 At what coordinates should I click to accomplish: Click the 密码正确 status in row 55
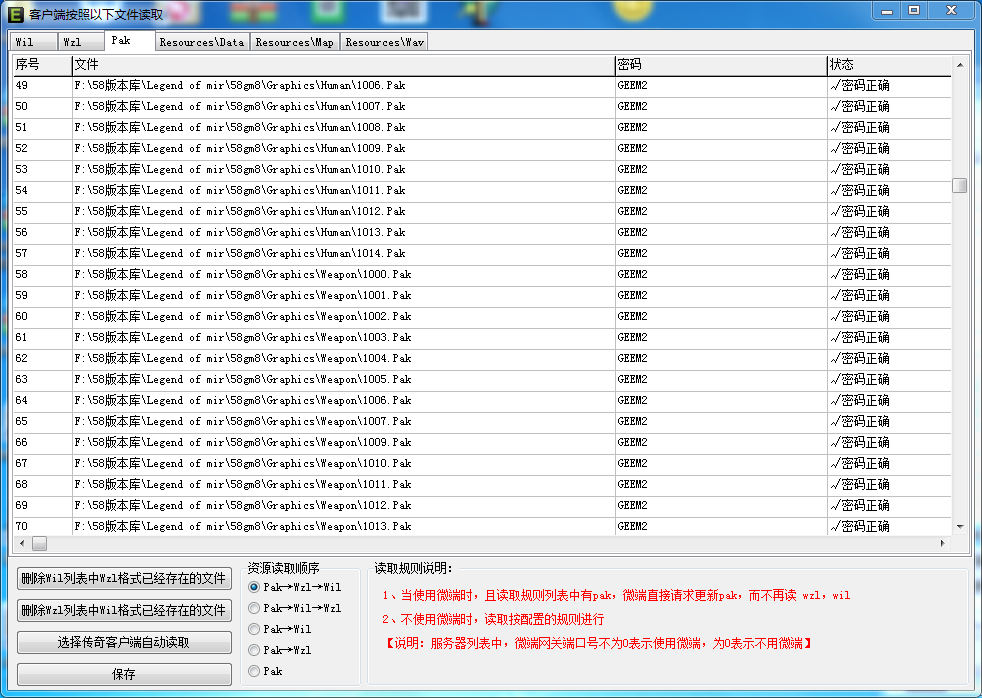click(x=861, y=212)
